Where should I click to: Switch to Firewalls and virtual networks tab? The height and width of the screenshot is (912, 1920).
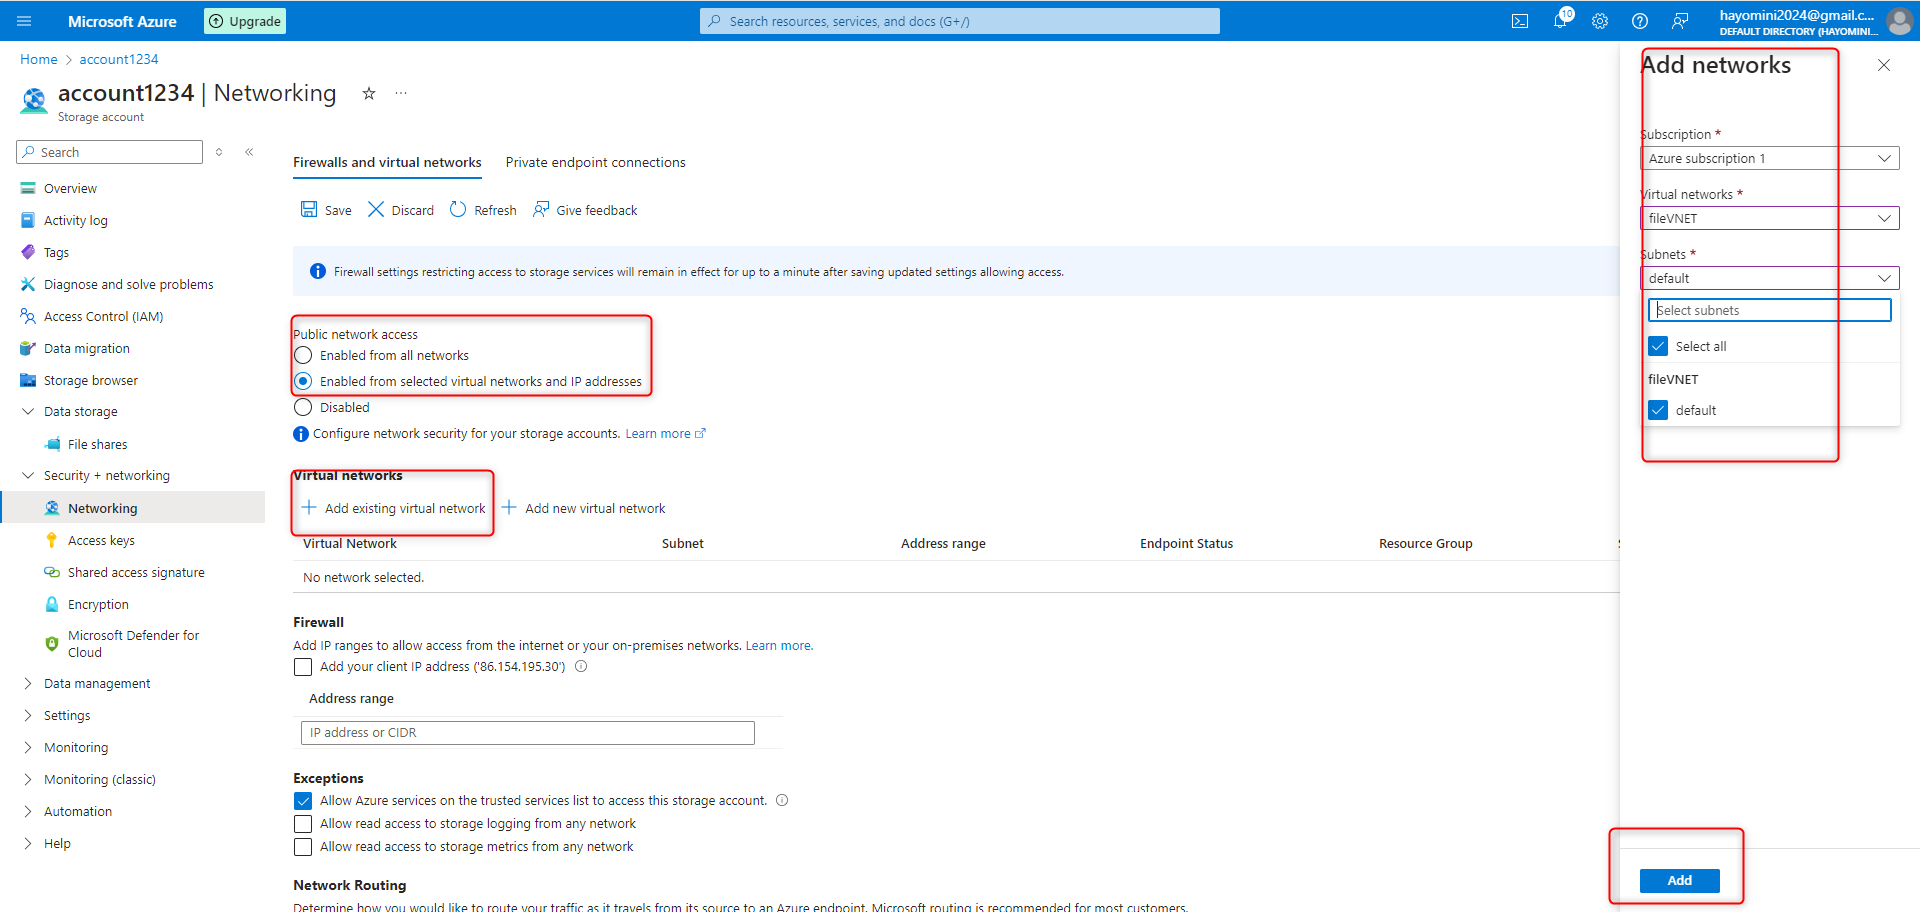[x=387, y=162]
